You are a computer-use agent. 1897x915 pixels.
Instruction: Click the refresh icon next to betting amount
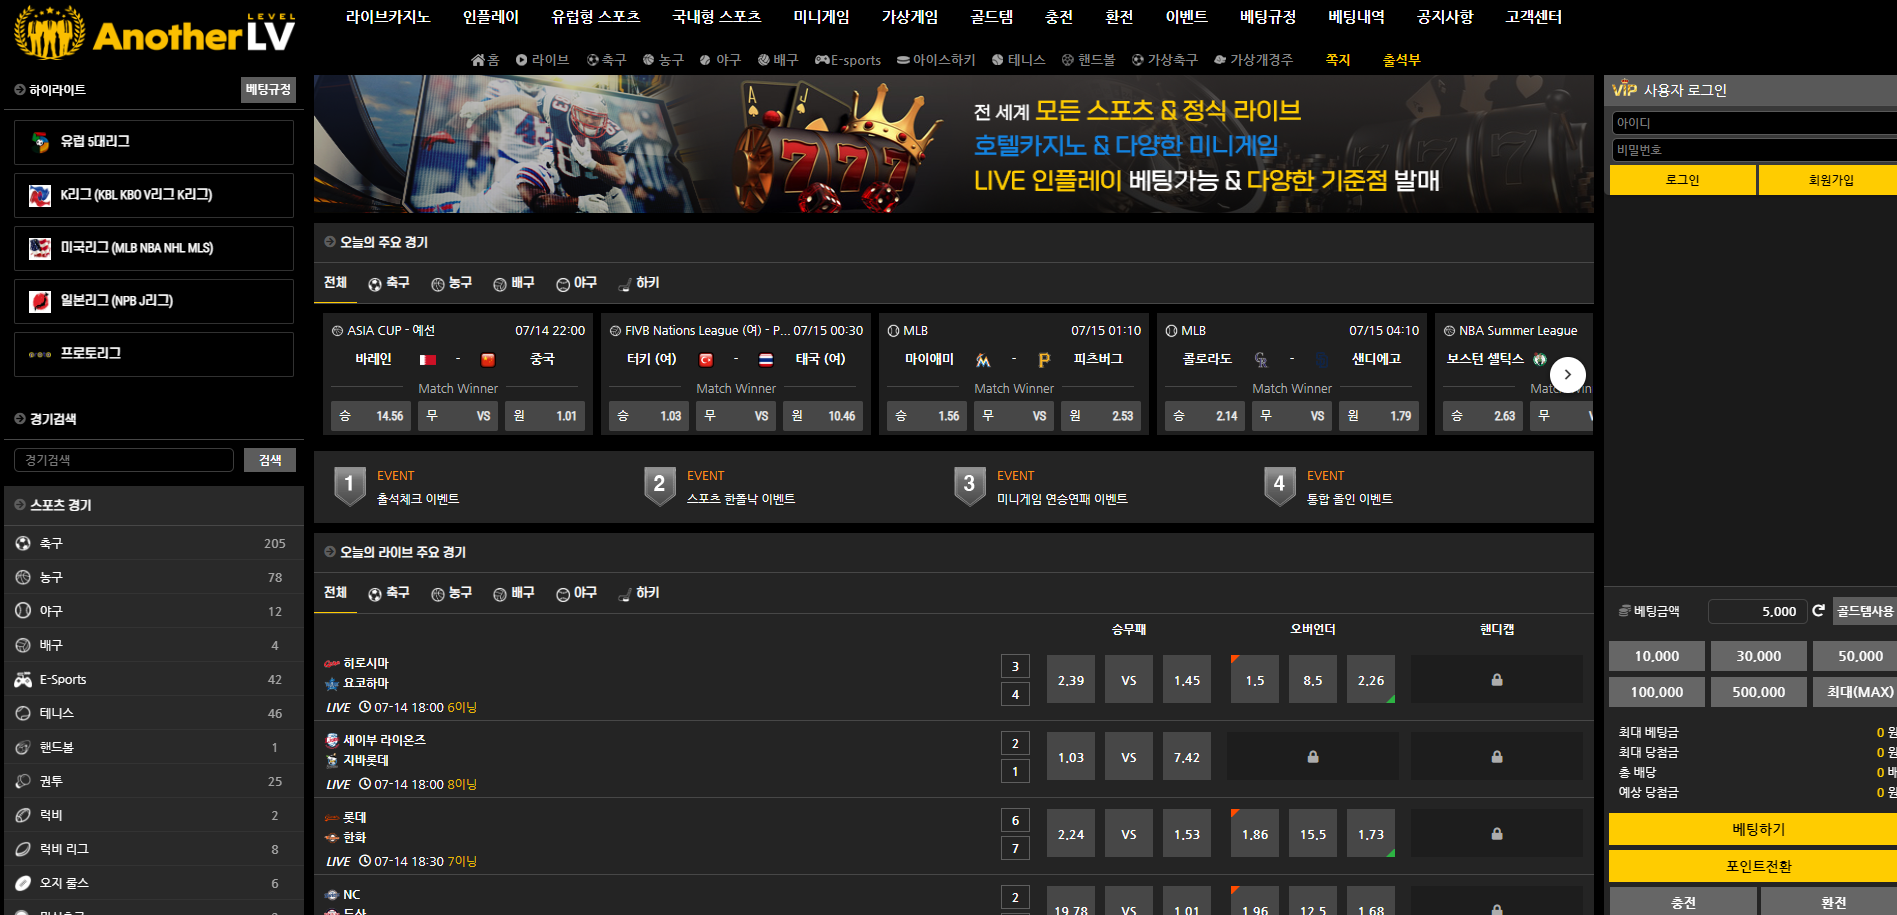(1818, 611)
